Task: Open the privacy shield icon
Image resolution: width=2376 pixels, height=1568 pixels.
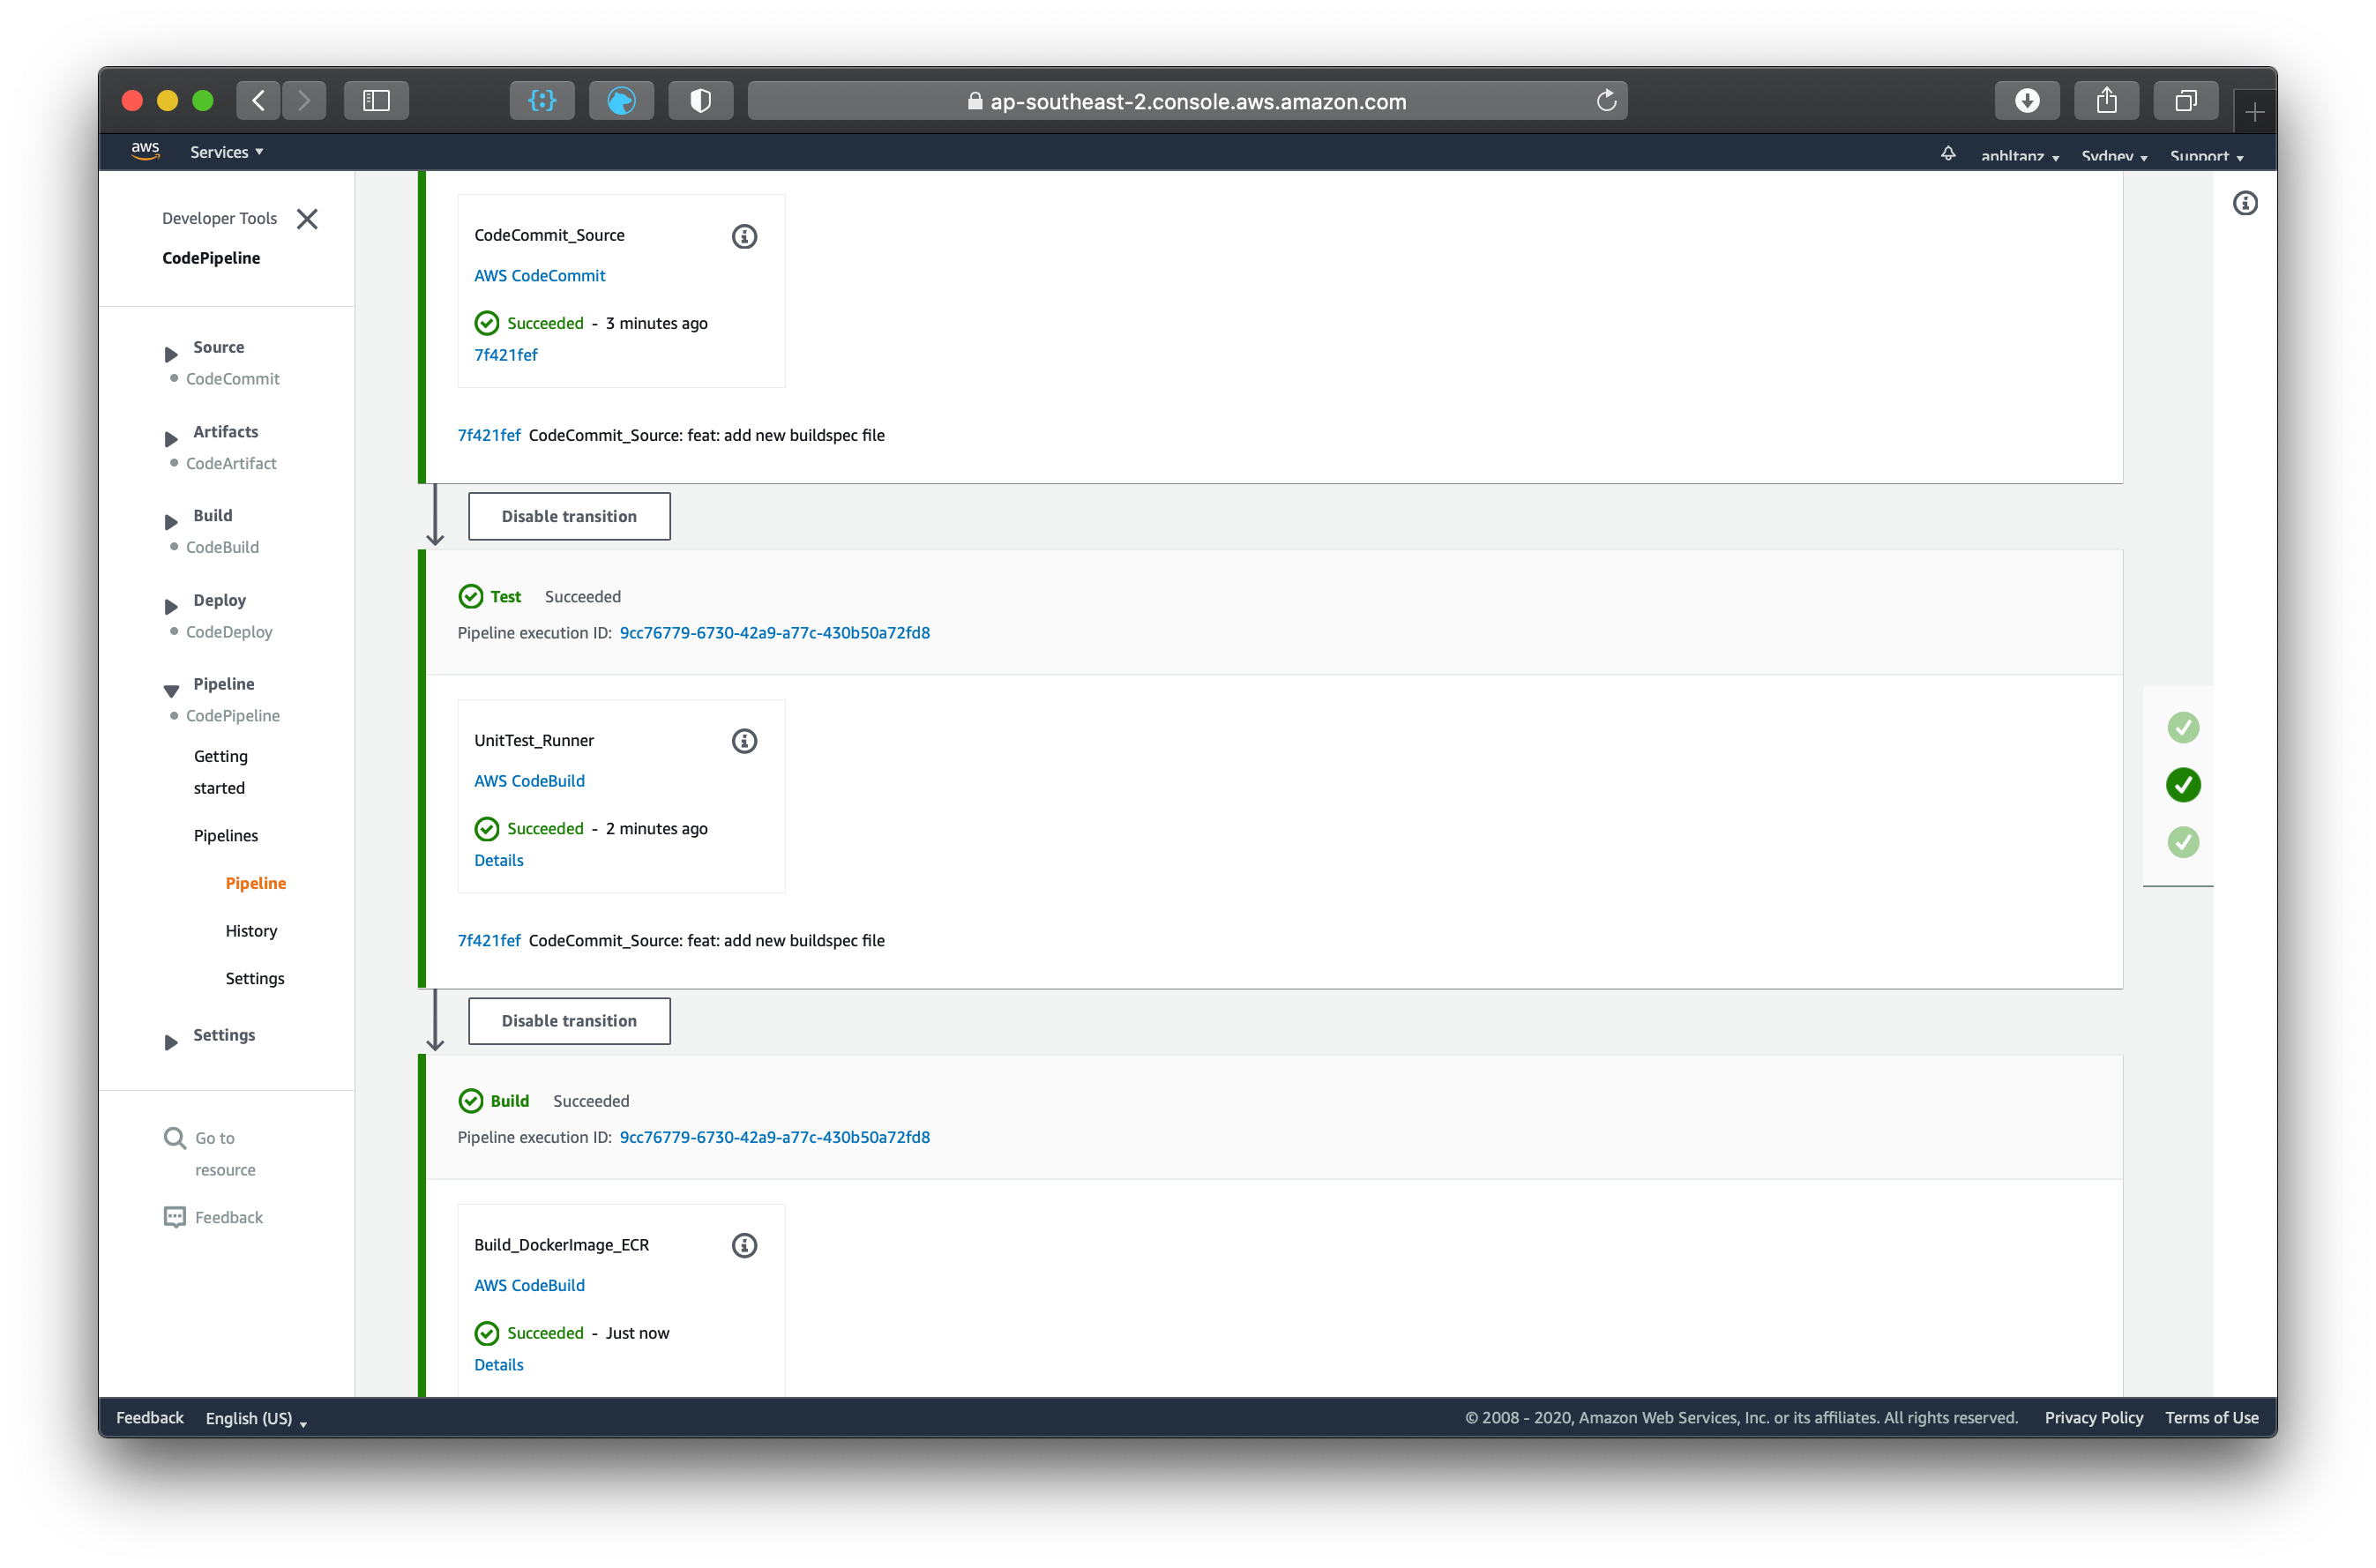Action: pos(700,101)
